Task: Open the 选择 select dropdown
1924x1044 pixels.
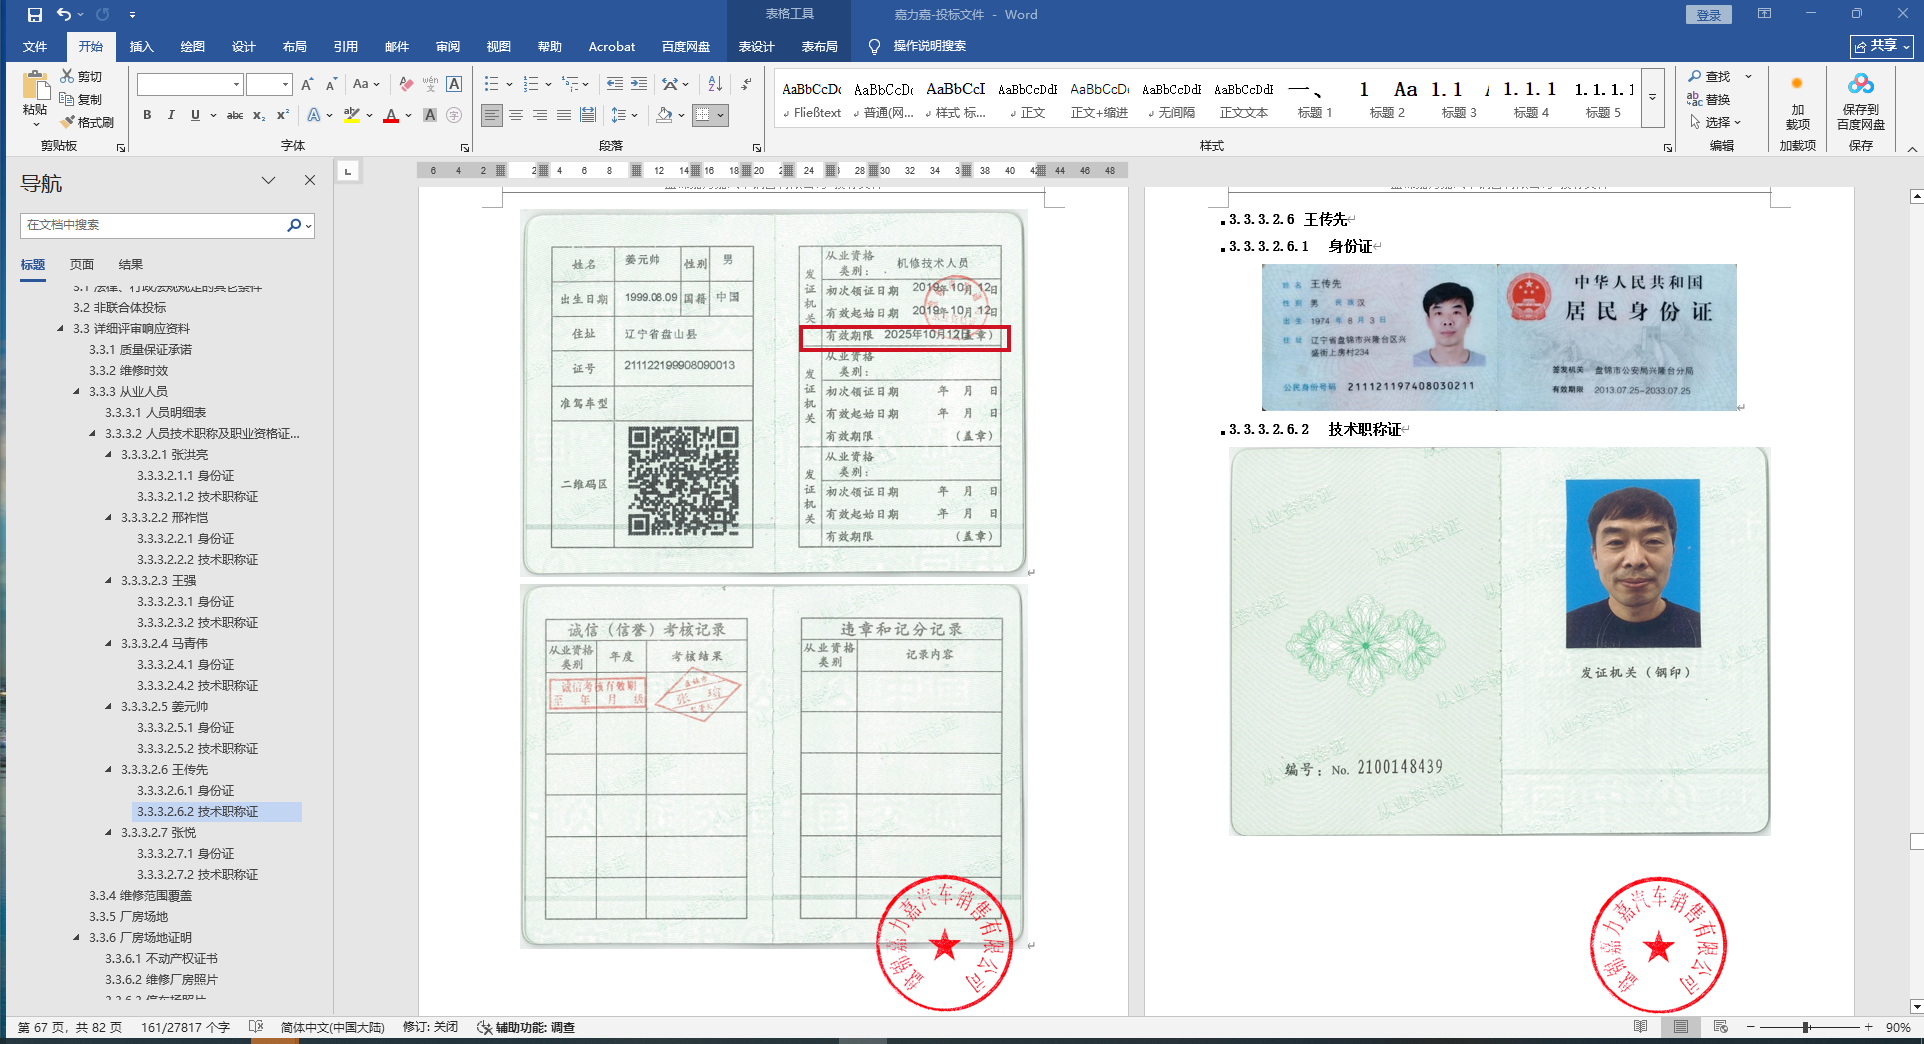Action: click(x=1716, y=122)
